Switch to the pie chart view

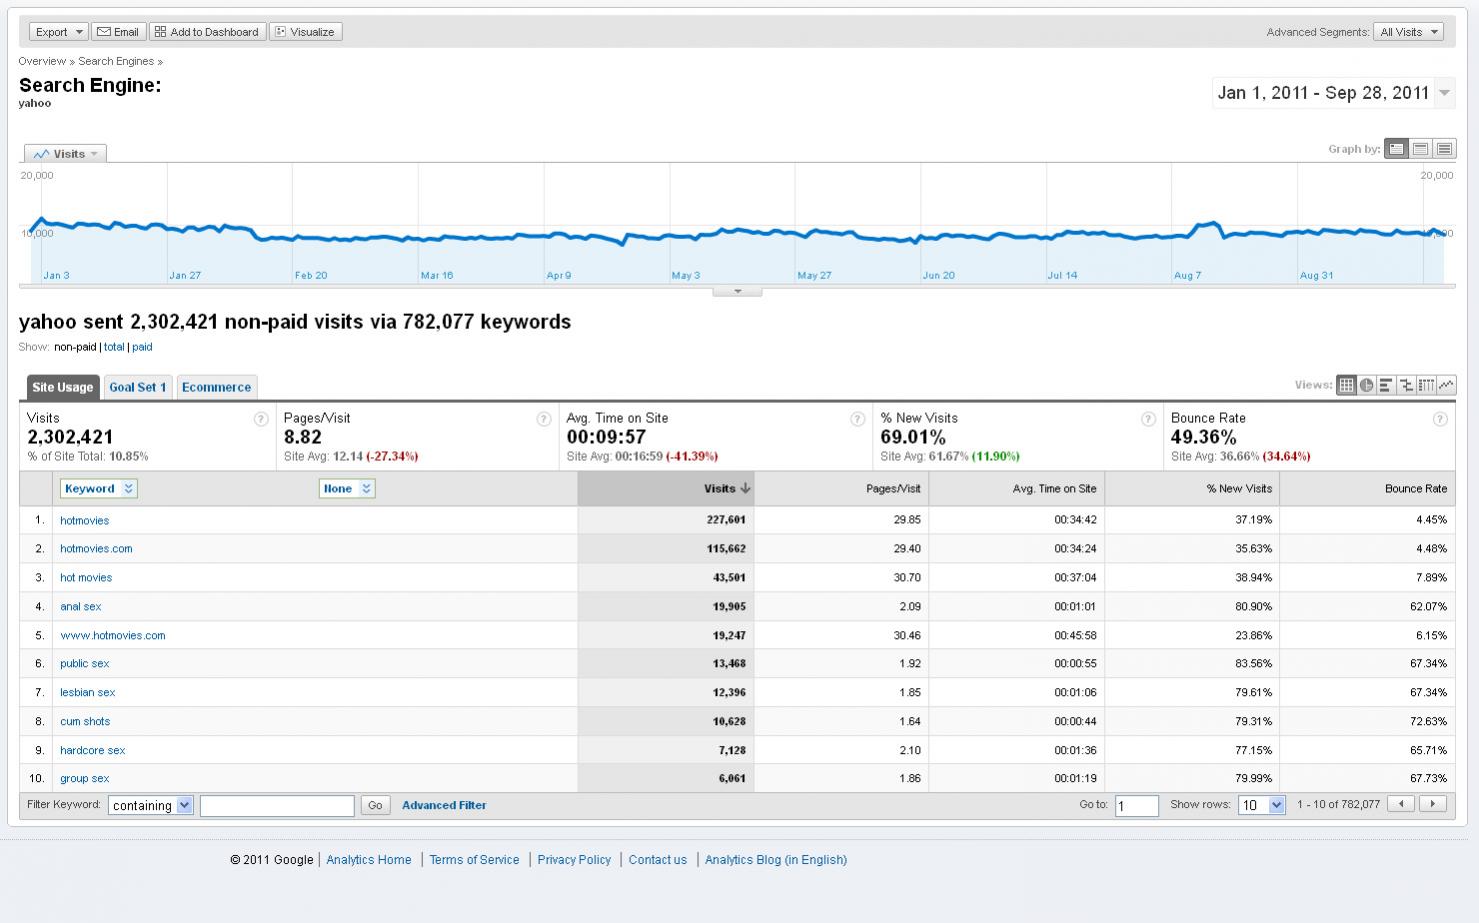pyautogui.click(x=1366, y=385)
